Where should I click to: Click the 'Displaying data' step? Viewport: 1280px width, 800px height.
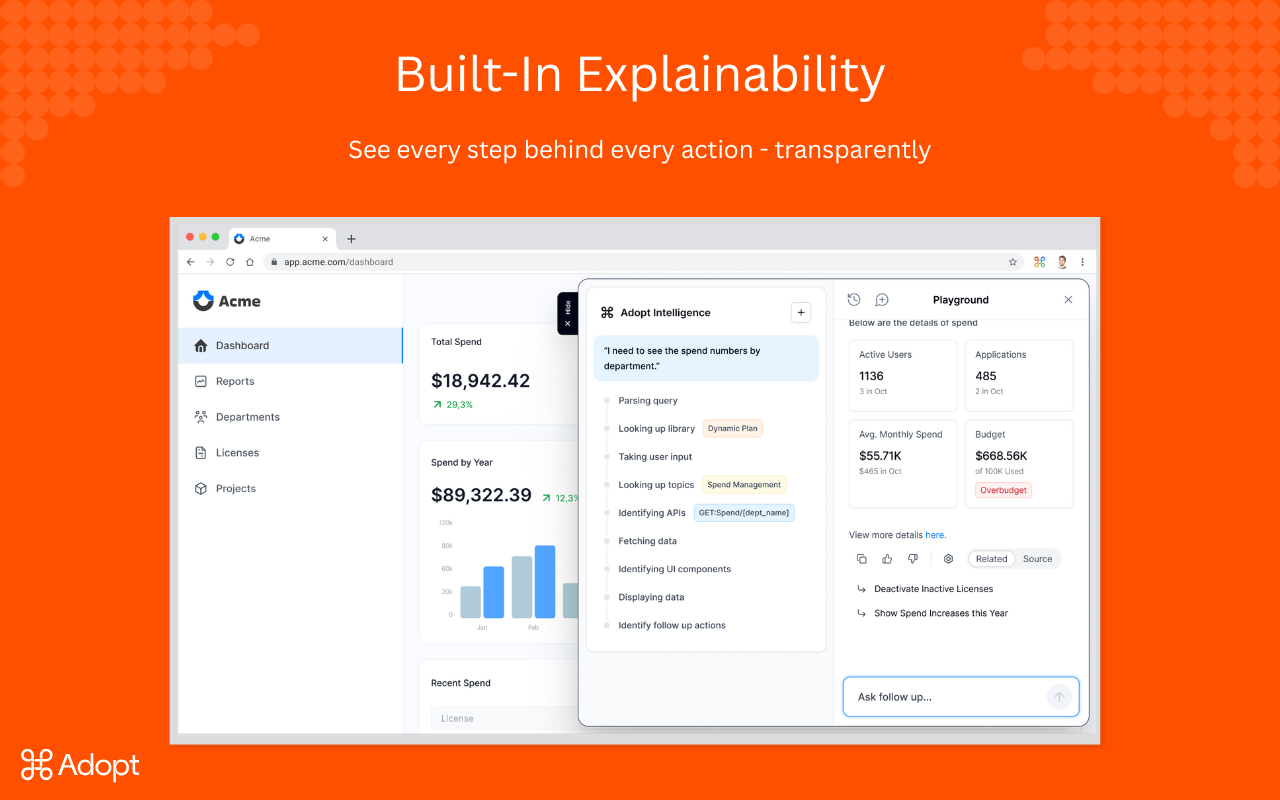click(x=651, y=597)
